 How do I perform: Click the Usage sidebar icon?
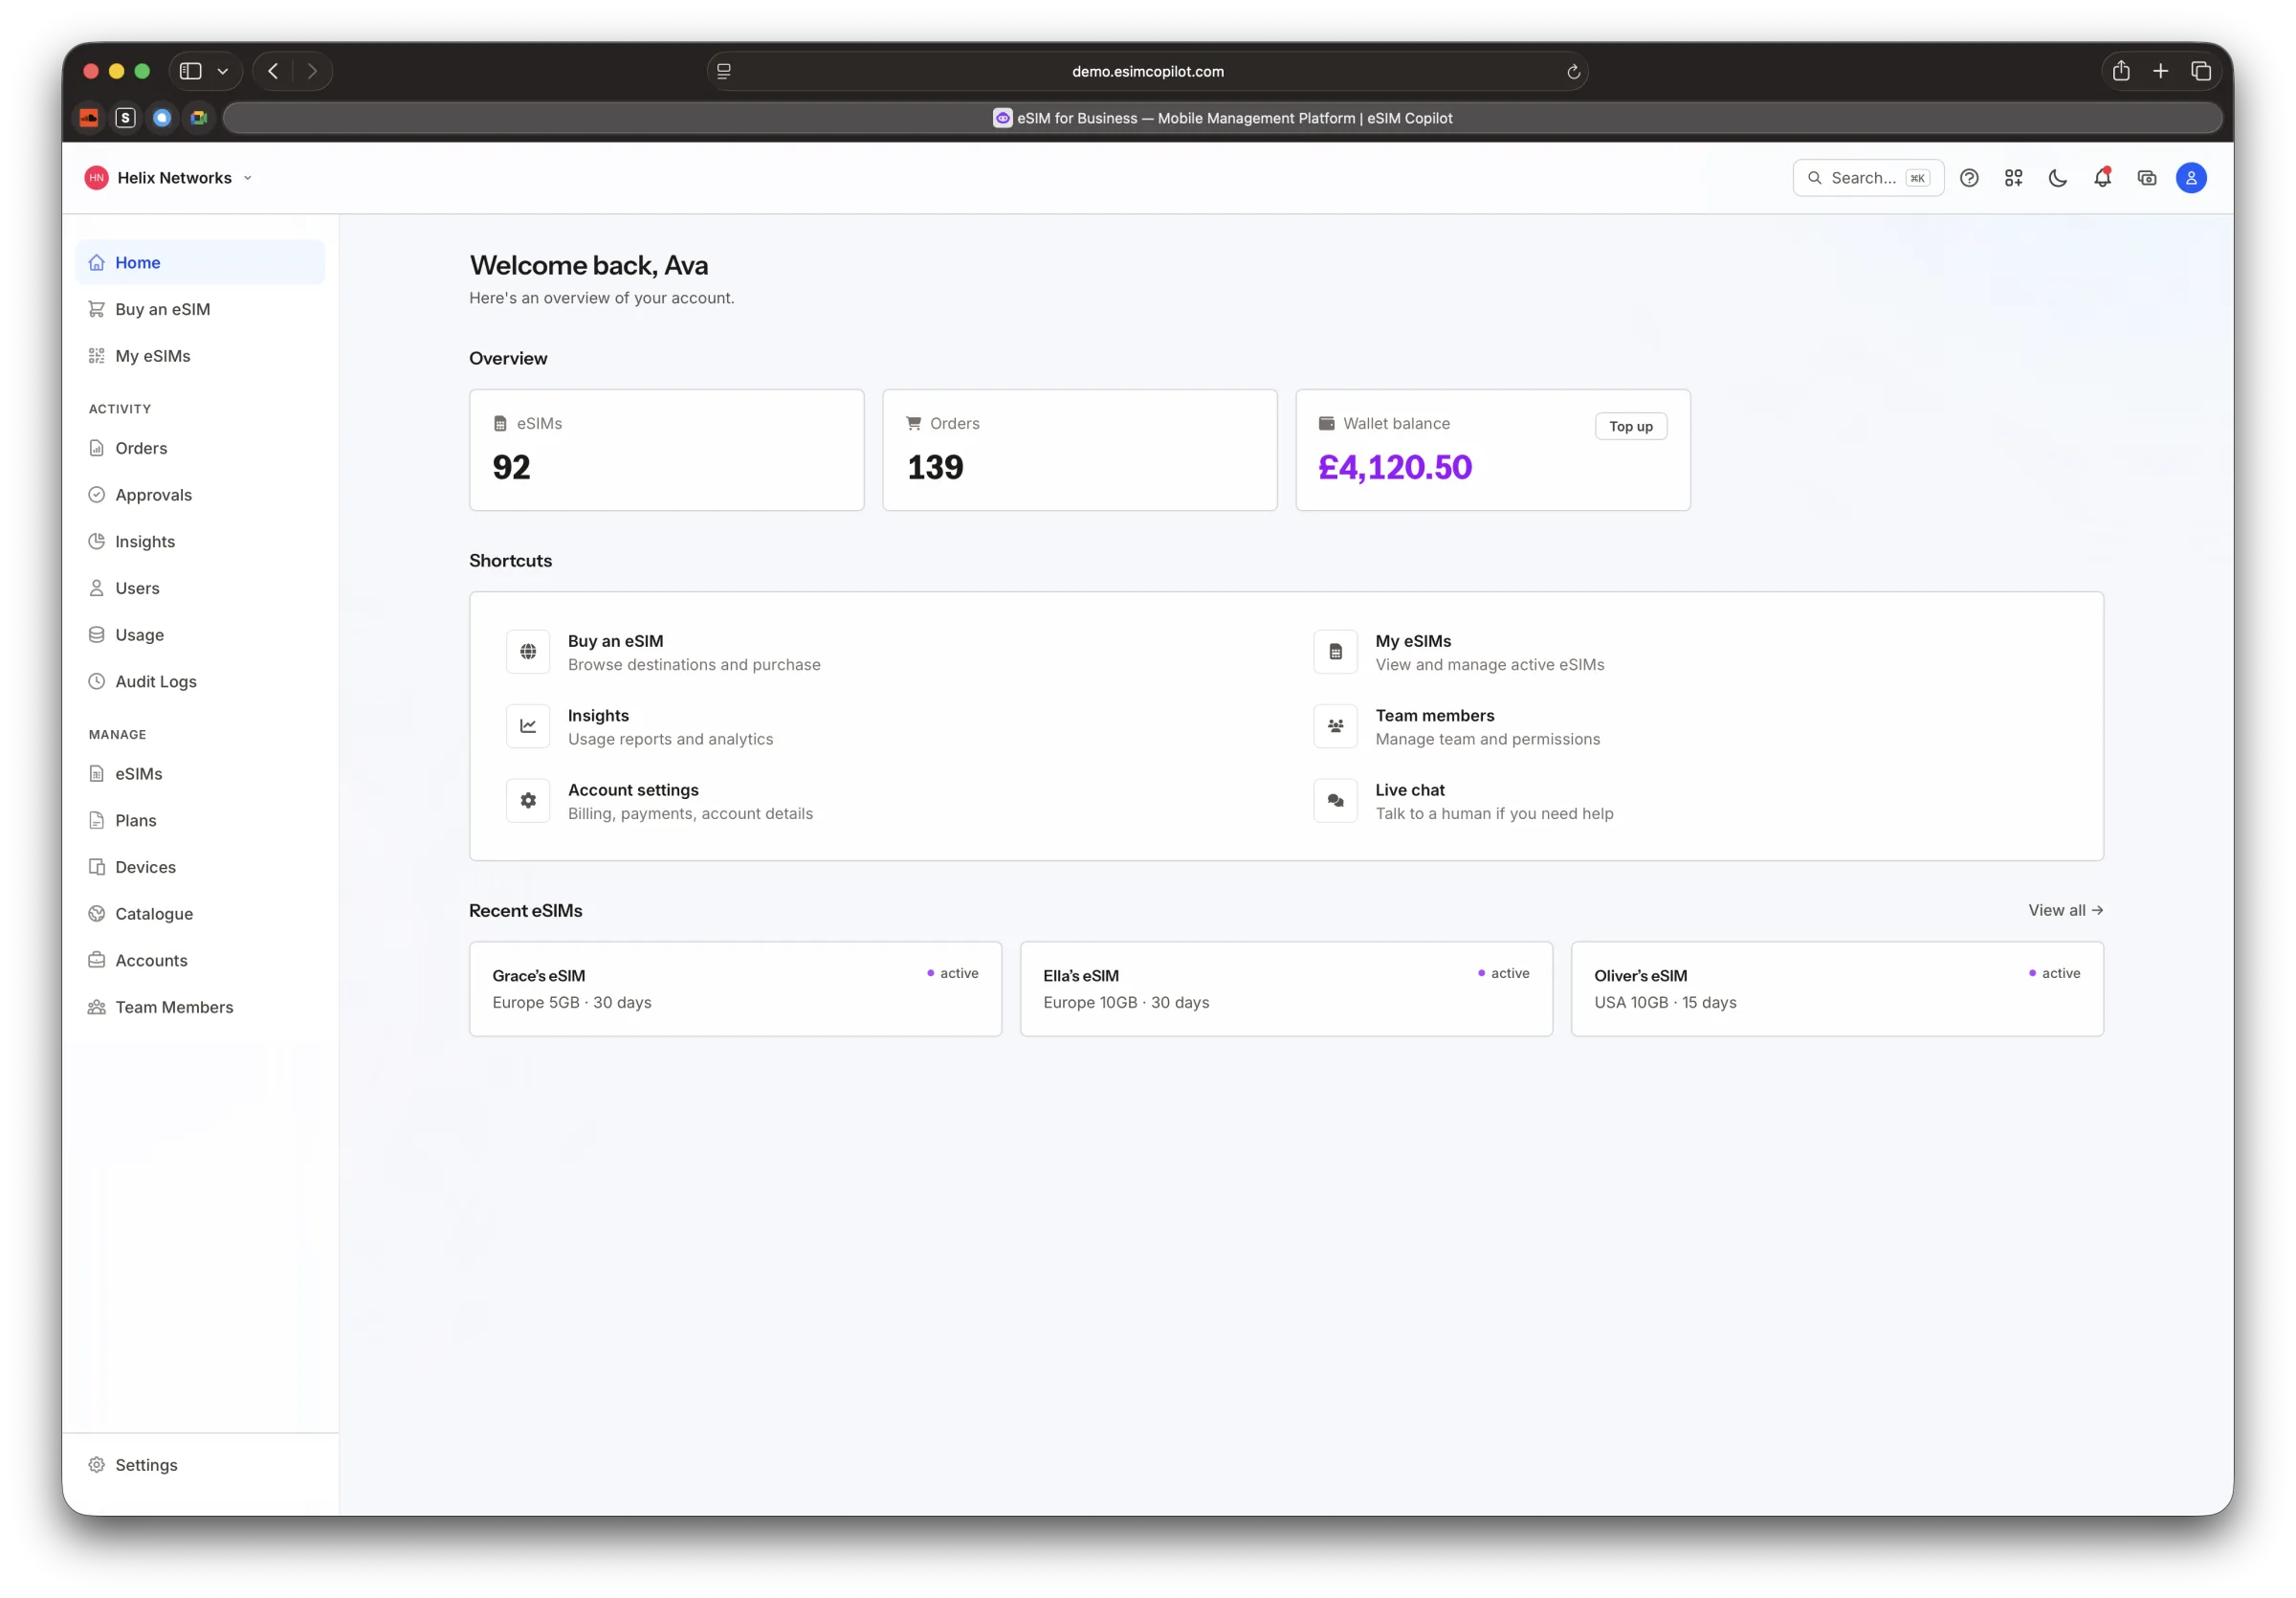(x=96, y=635)
